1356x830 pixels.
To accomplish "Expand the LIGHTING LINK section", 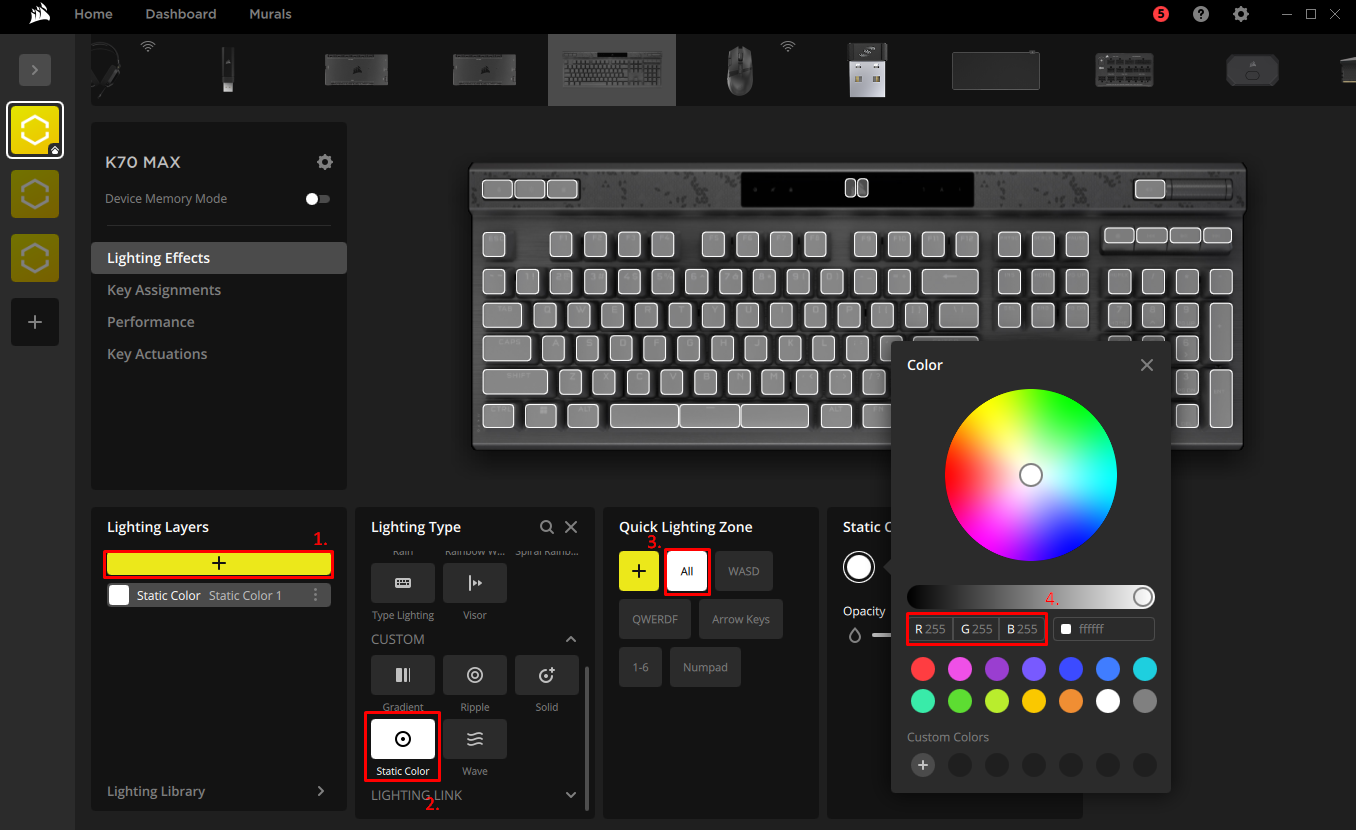I will (x=570, y=795).
